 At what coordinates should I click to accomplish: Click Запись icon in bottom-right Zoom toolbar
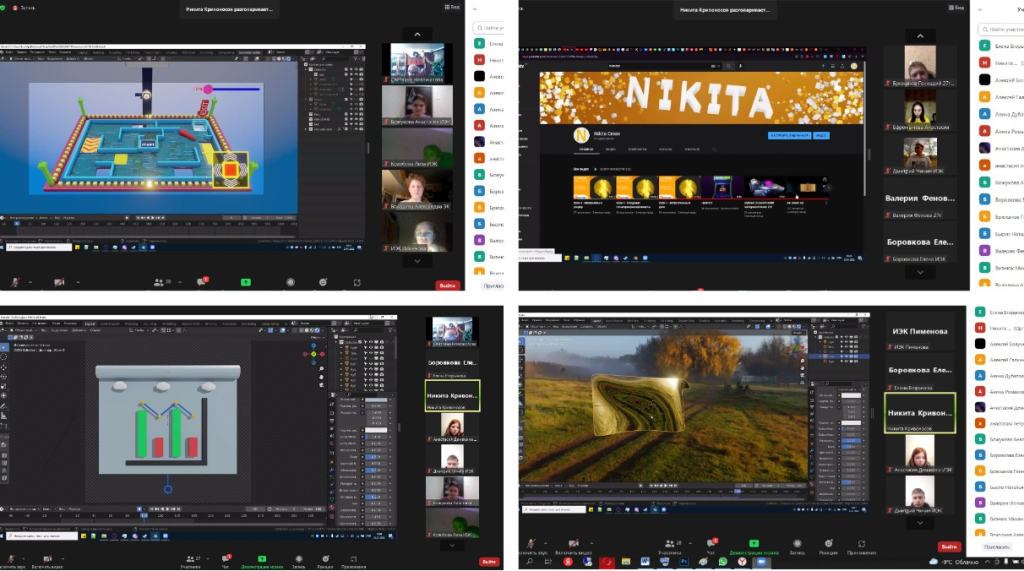click(797, 544)
